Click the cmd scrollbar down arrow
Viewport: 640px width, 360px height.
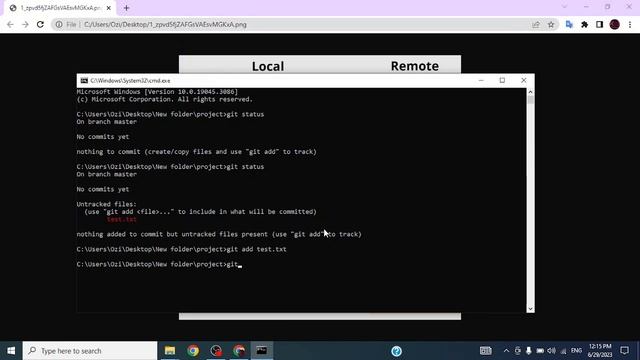[530, 309]
